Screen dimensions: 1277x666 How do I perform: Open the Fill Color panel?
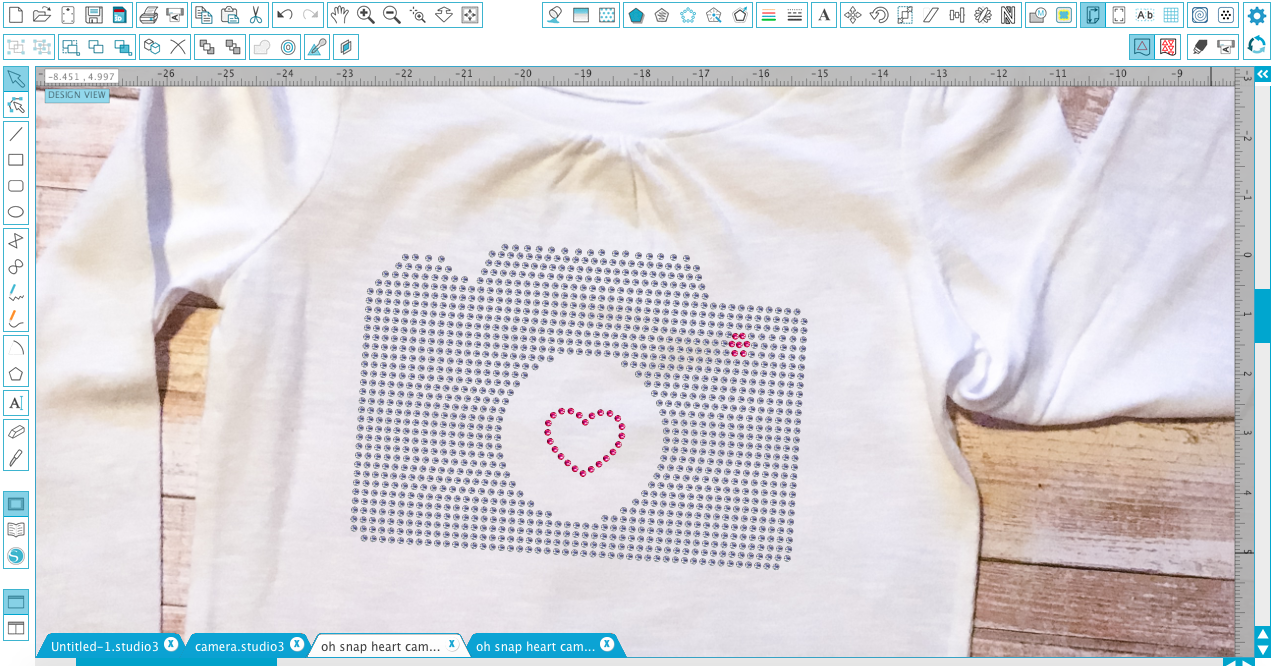pos(556,14)
